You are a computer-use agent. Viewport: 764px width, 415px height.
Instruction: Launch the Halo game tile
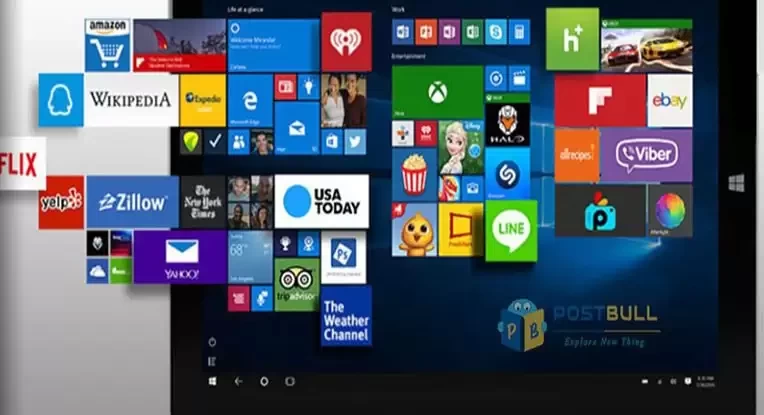click(508, 120)
